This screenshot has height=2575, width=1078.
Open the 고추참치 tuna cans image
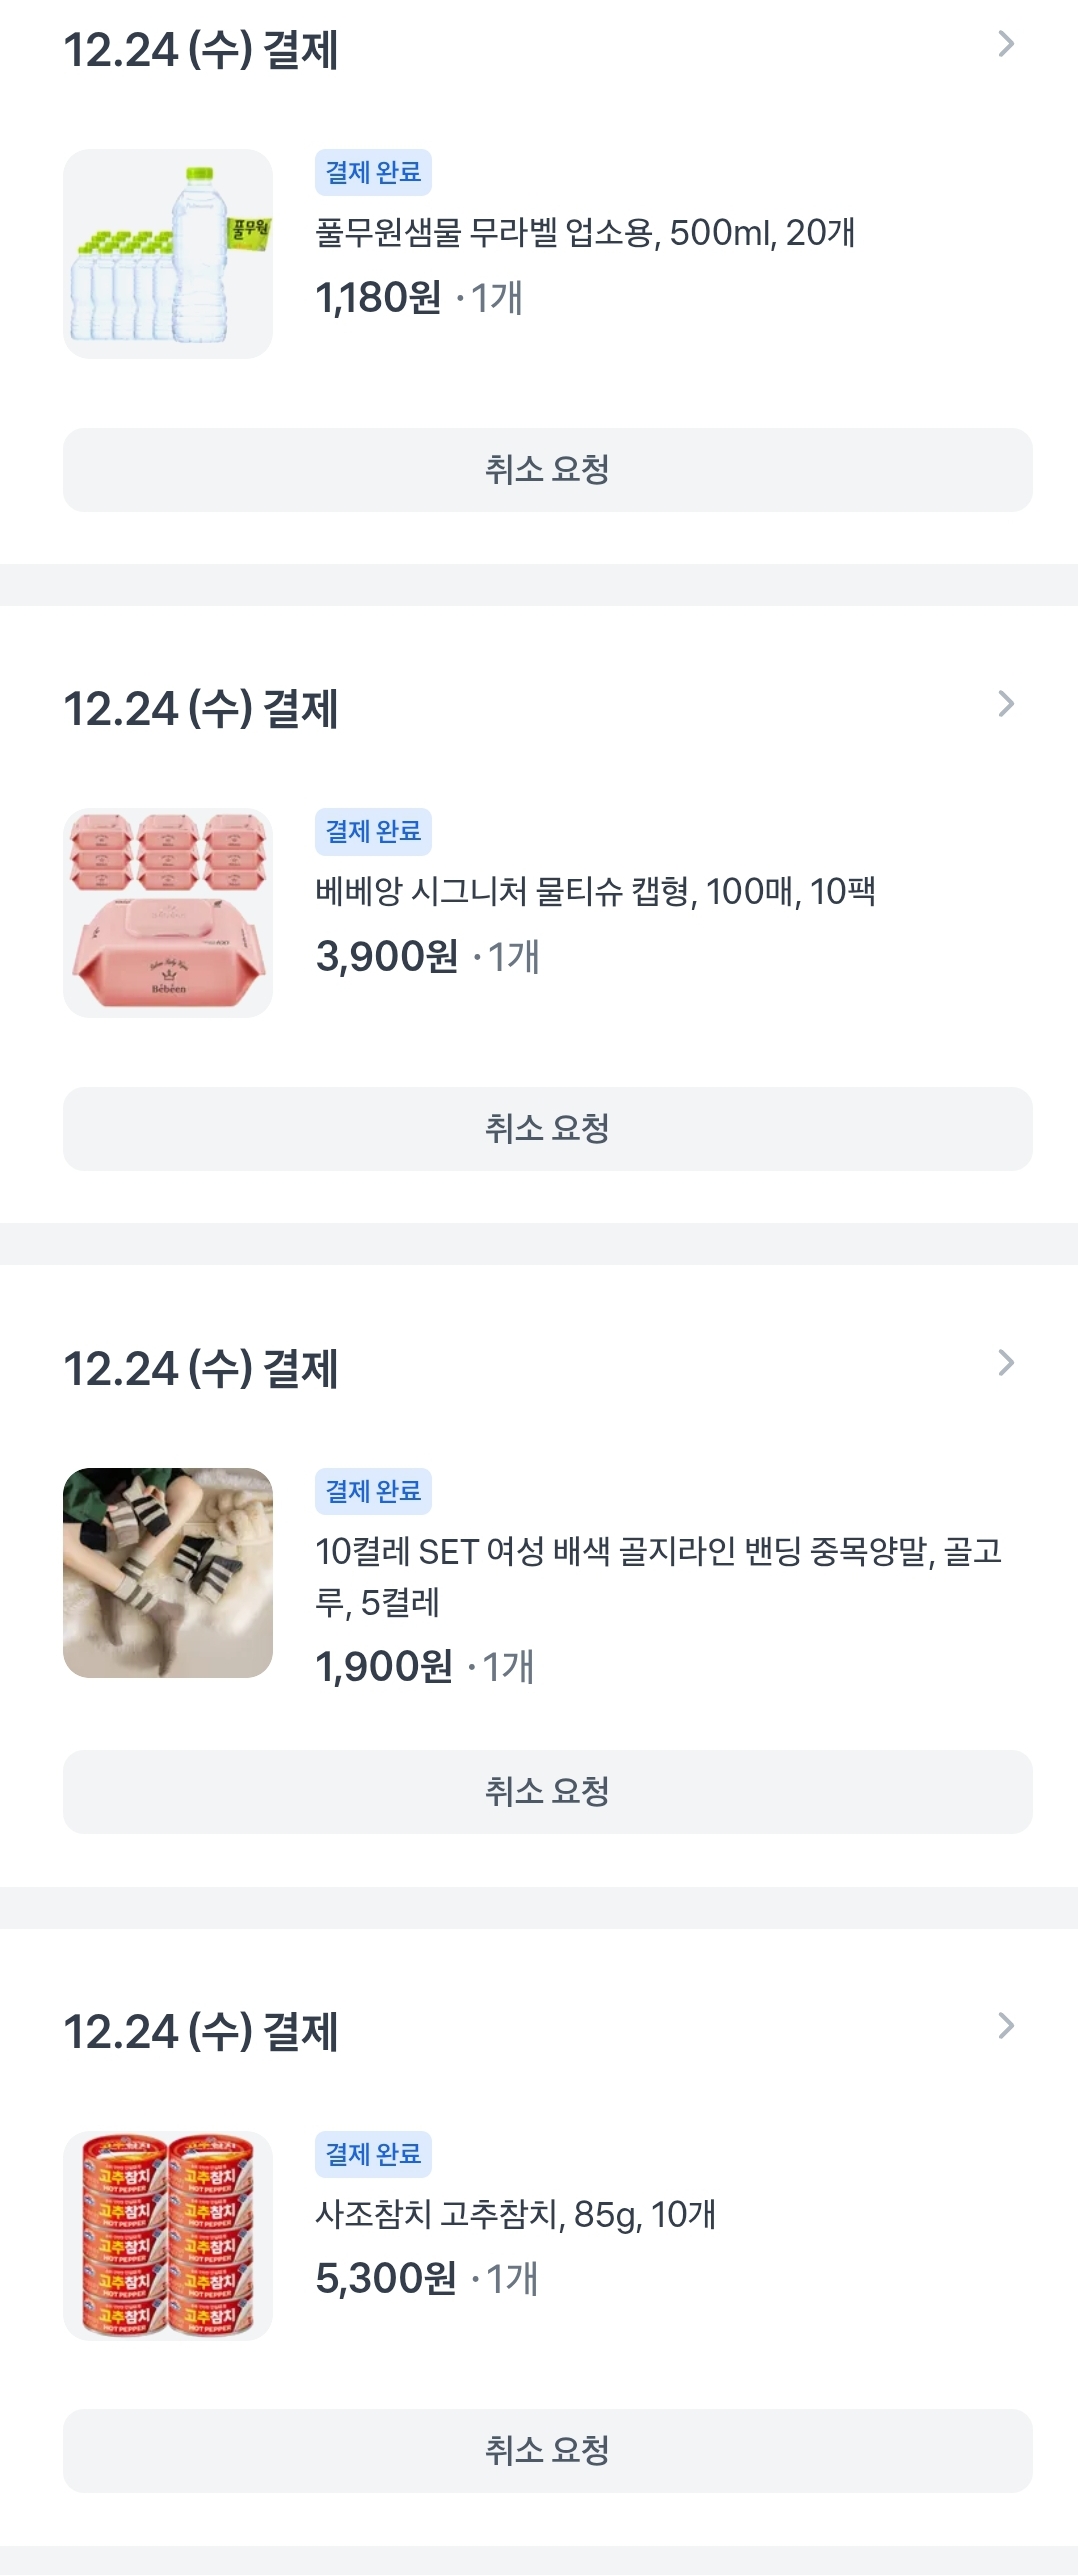coord(168,2235)
